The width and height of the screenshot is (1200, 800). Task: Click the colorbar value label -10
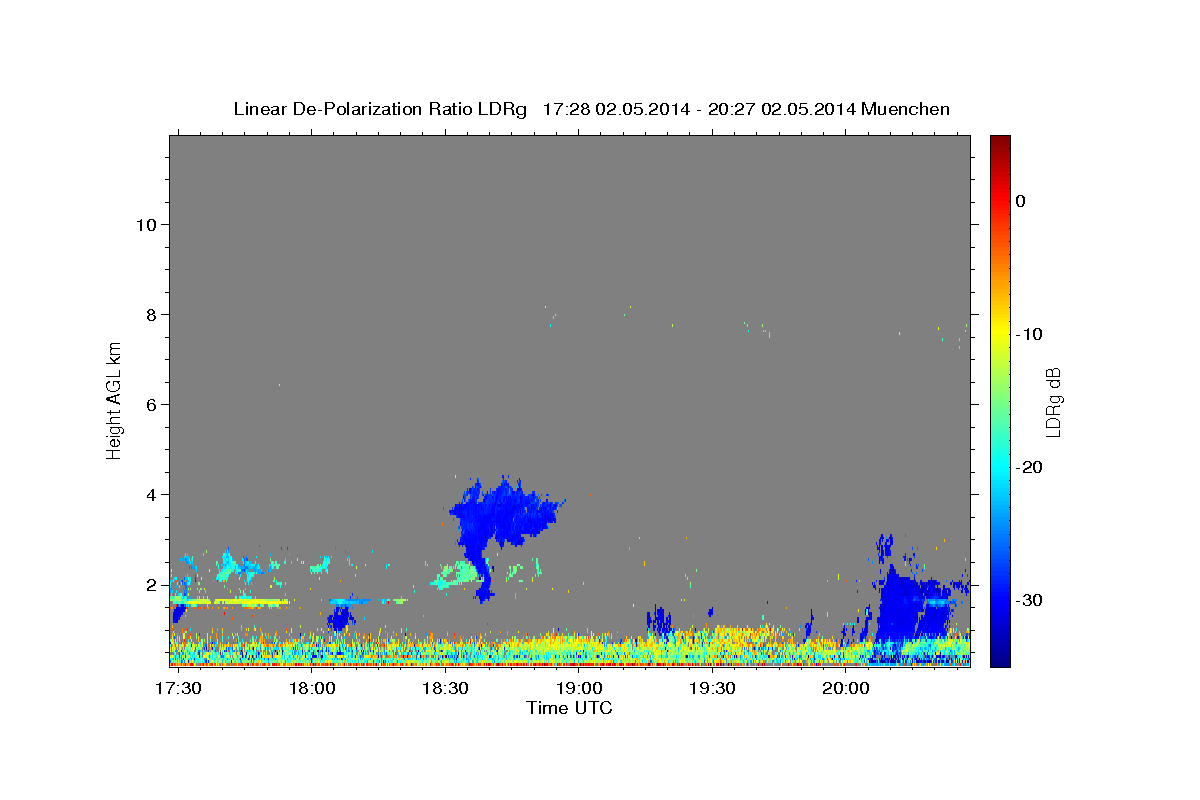(x=1030, y=334)
